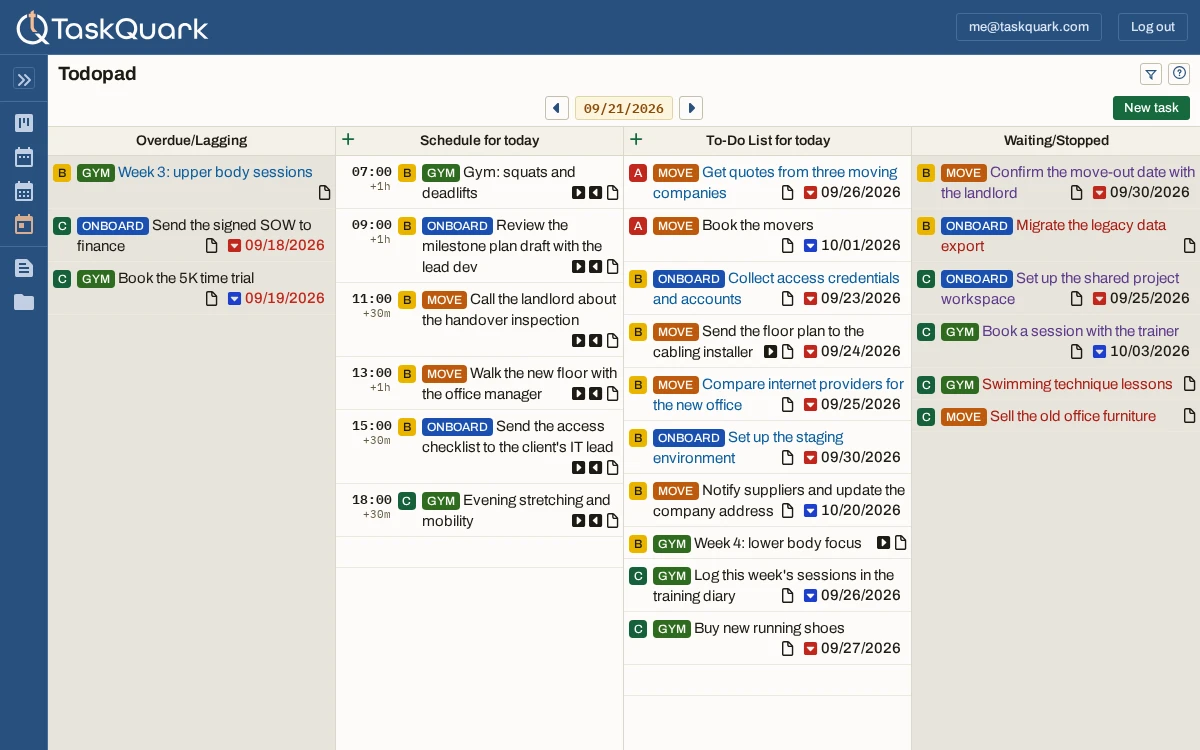The image size is (1200, 750).
Task: Open the due-date dropdown for 09/23/2026
Action: click(x=810, y=299)
